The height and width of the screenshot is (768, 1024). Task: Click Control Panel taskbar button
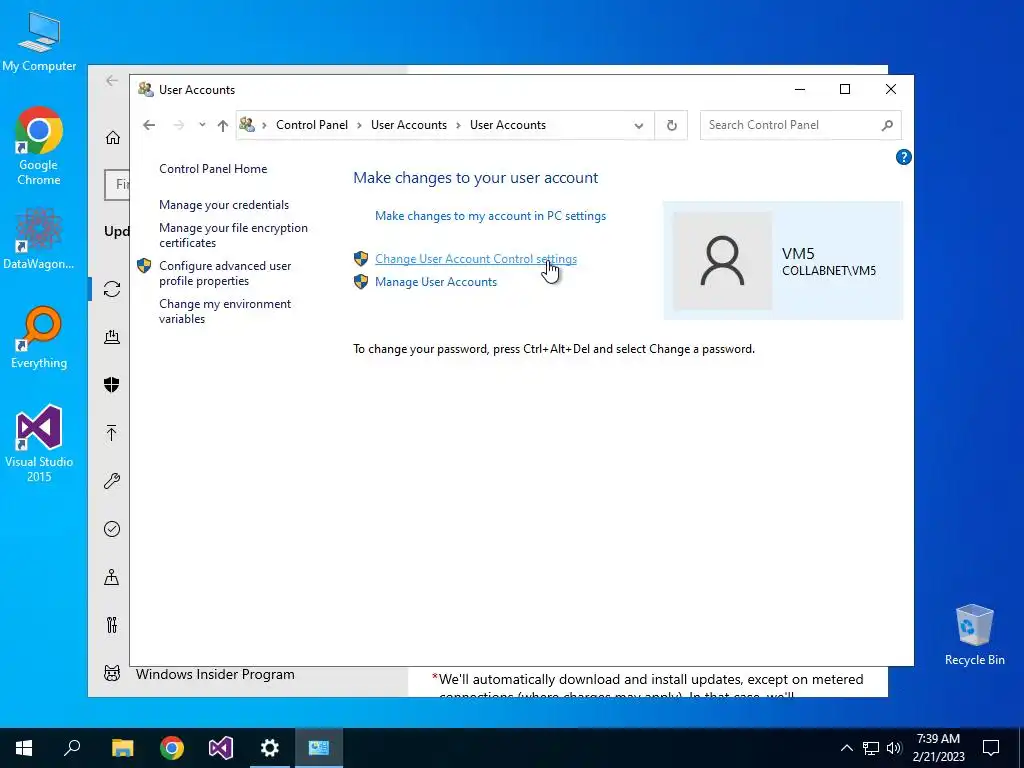(x=319, y=748)
